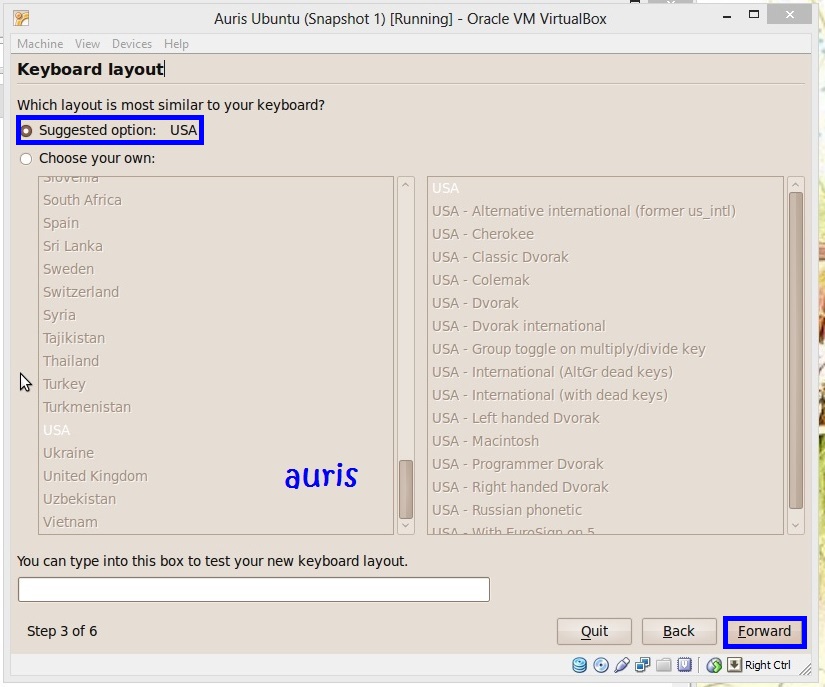This screenshot has height=687, width=825.
Task: Select USA - Alternative international variant
Action: (x=605, y=211)
